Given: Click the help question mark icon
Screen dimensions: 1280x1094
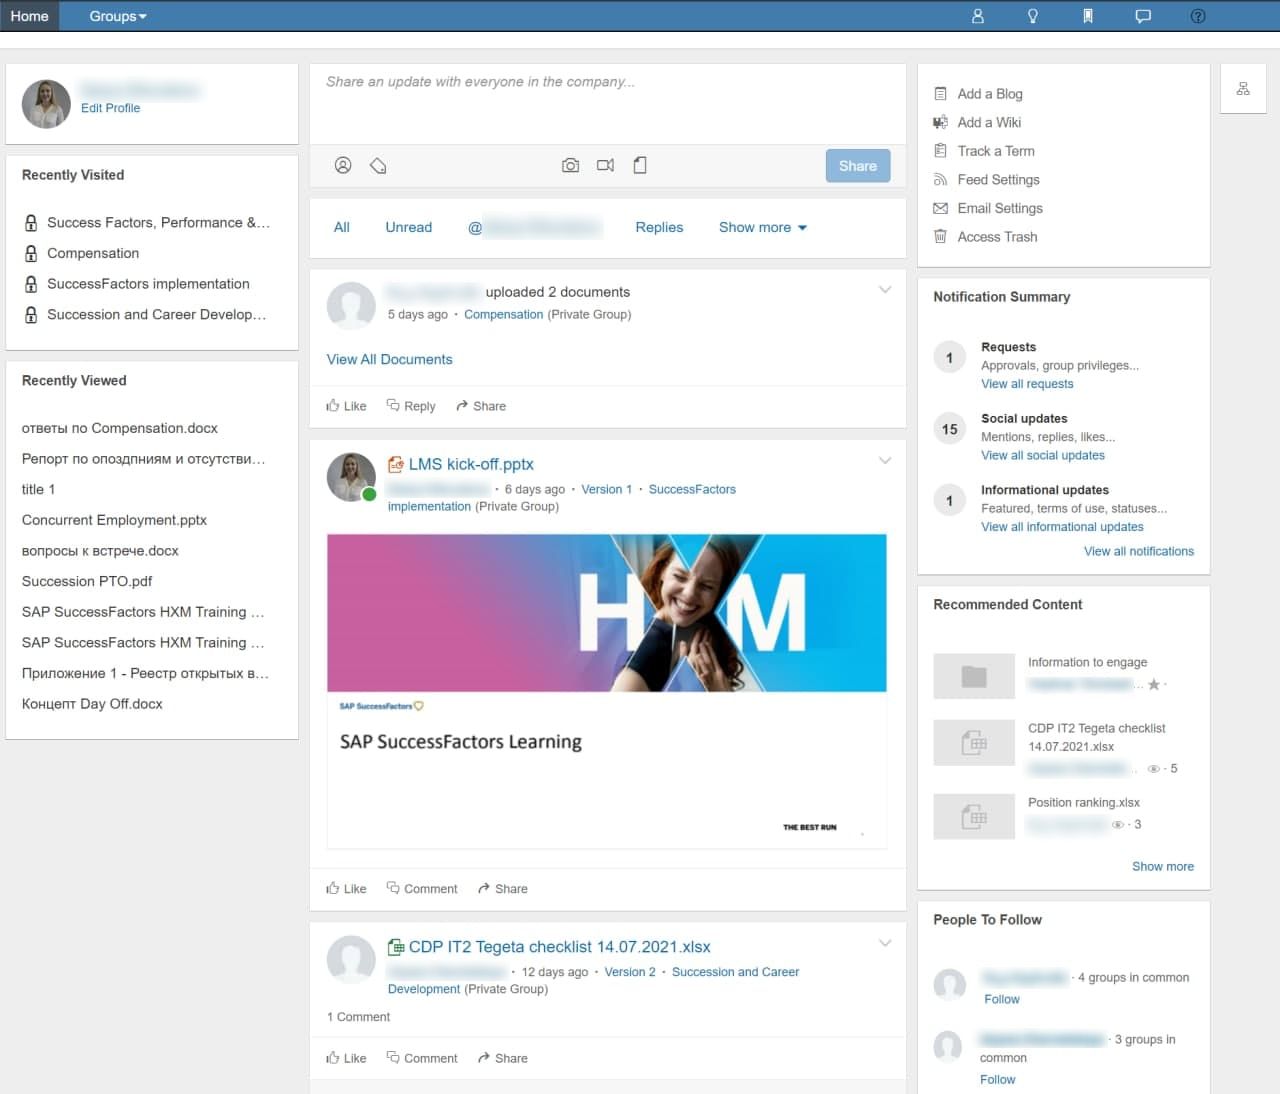Looking at the screenshot, I should pos(1198,16).
